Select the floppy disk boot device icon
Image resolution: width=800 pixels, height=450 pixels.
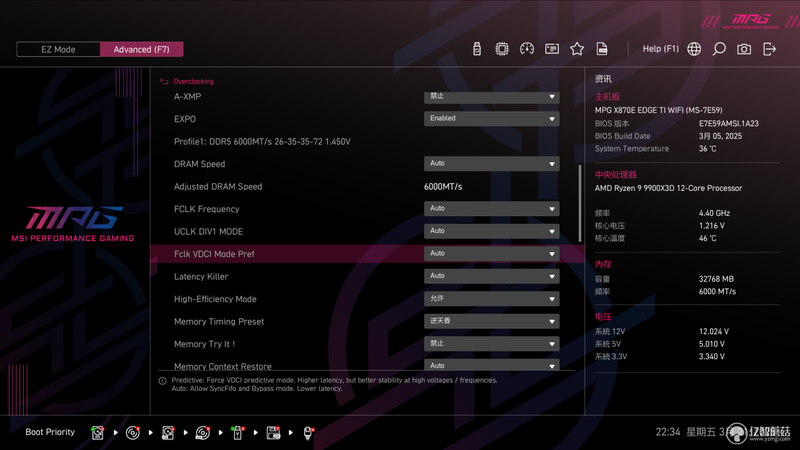point(273,433)
